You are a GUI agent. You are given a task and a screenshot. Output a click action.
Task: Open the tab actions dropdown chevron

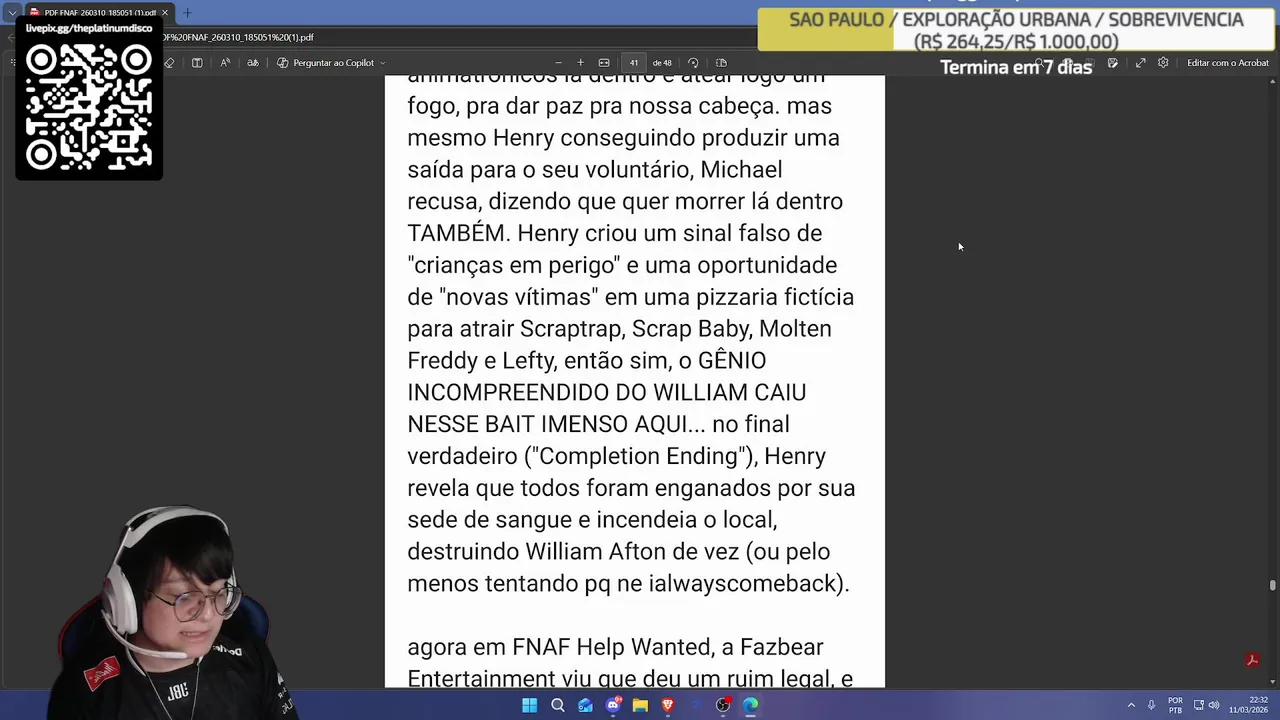point(12,13)
